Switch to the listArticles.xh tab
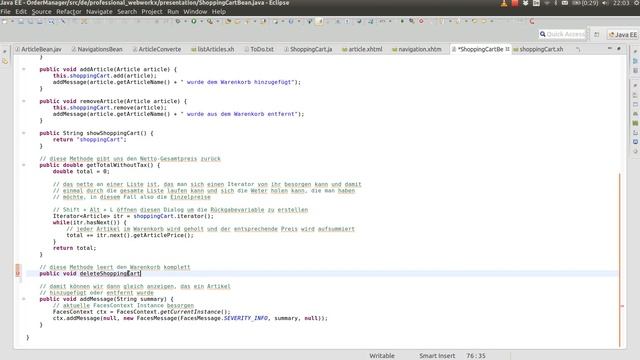640x360 pixels. click(x=213, y=49)
